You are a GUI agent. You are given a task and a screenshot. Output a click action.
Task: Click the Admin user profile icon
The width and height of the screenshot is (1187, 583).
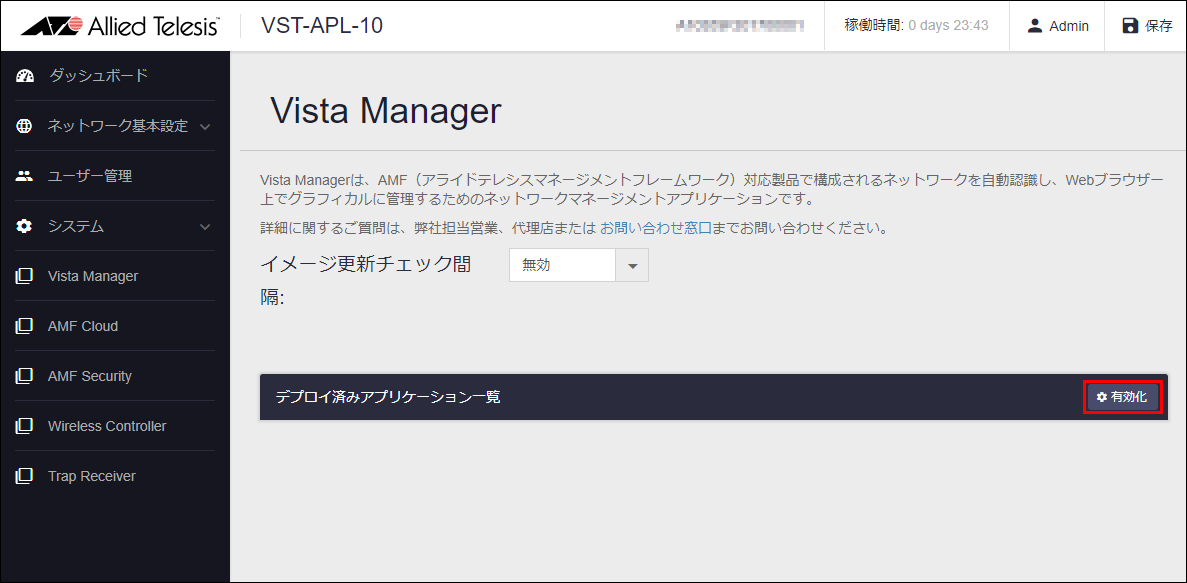pyautogui.click(x=1035, y=26)
